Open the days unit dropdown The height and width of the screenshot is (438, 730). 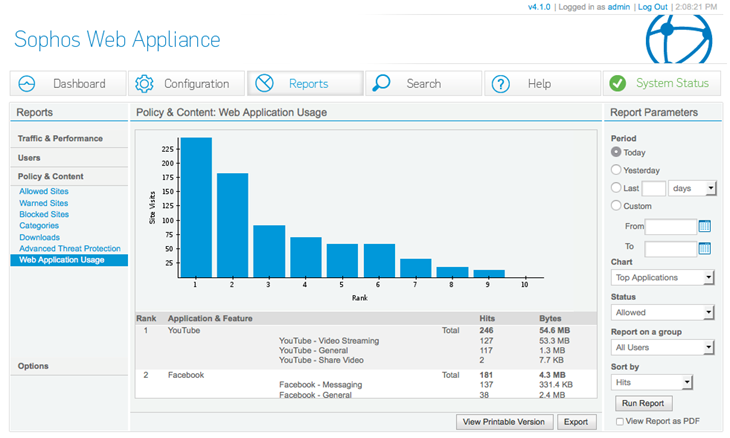(x=692, y=188)
